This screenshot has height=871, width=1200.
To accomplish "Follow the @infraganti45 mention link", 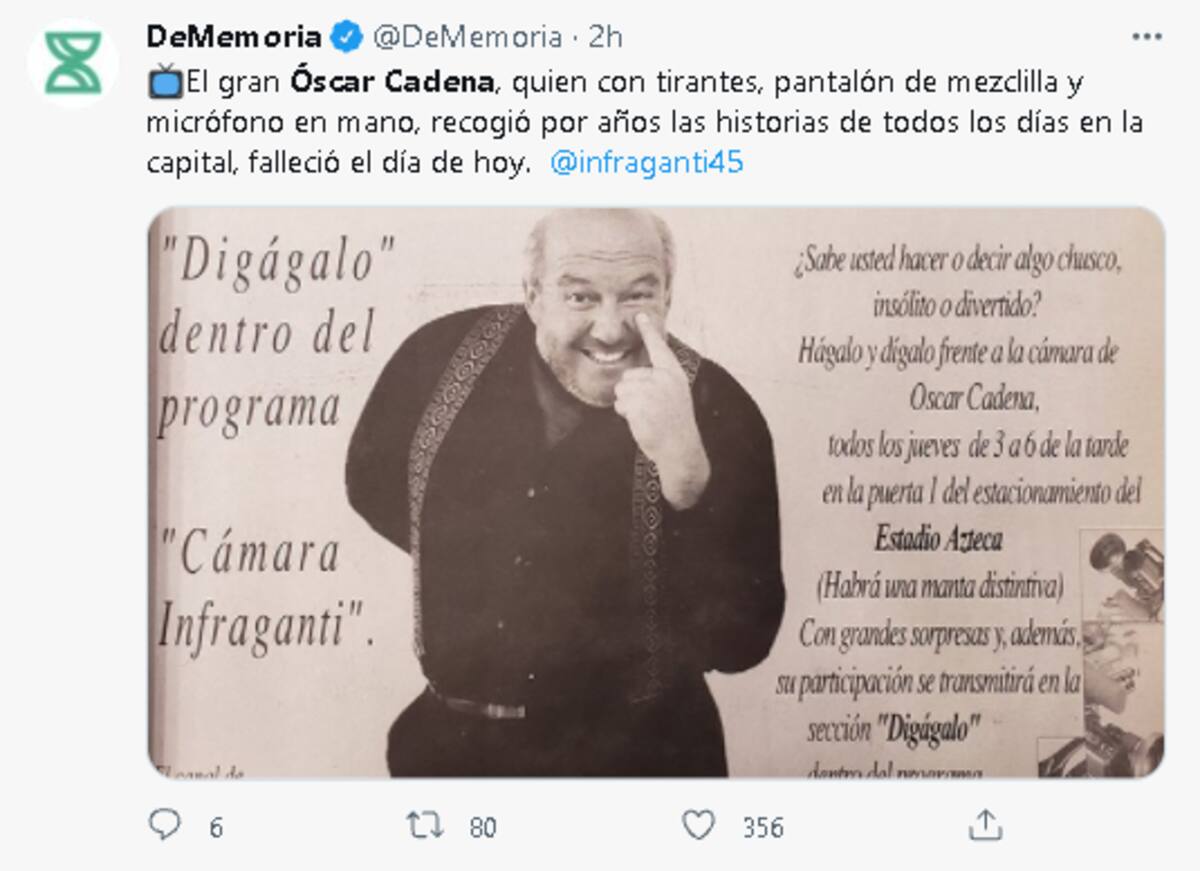I will pyautogui.click(x=646, y=163).
